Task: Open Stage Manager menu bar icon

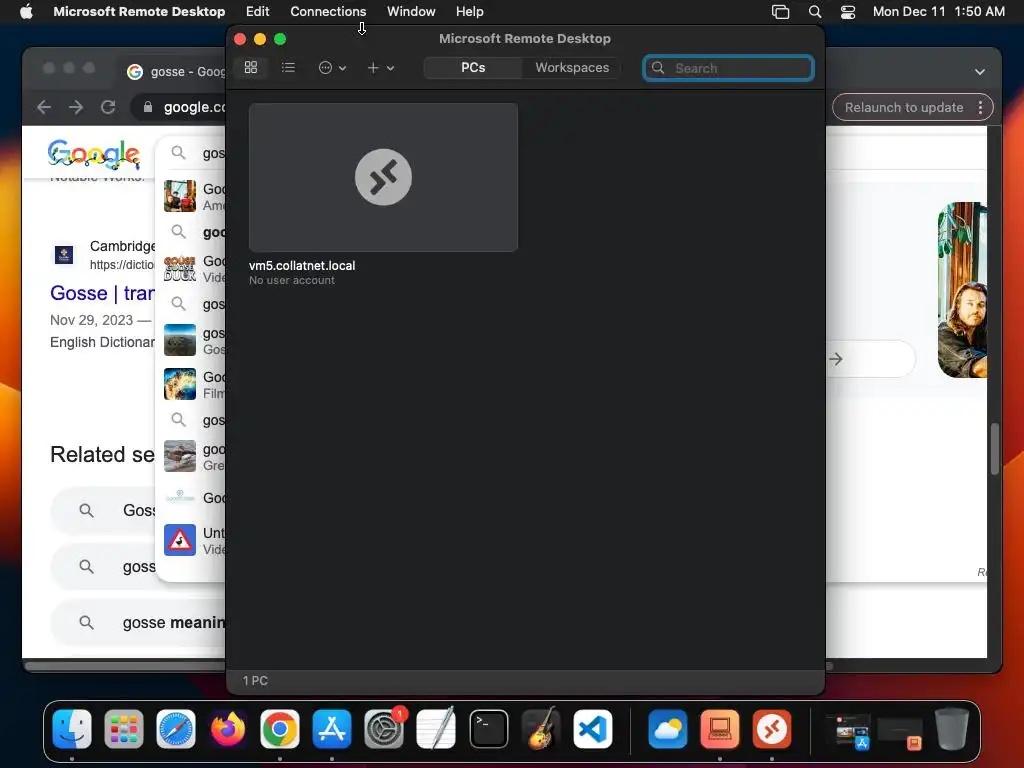Action: [780, 12]
